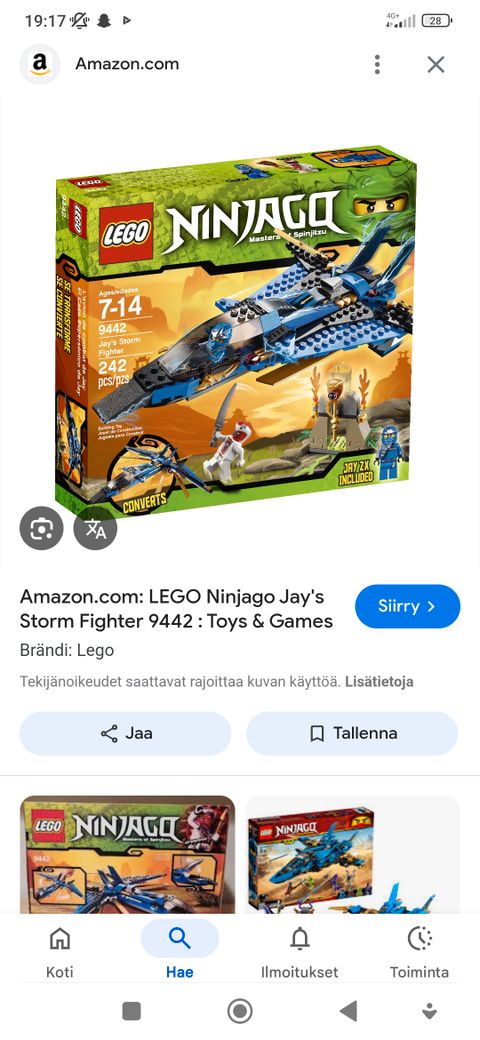Select the Hae search tab
The width and height of the screenshot is (480, 1040).
(x=180, y=952)
